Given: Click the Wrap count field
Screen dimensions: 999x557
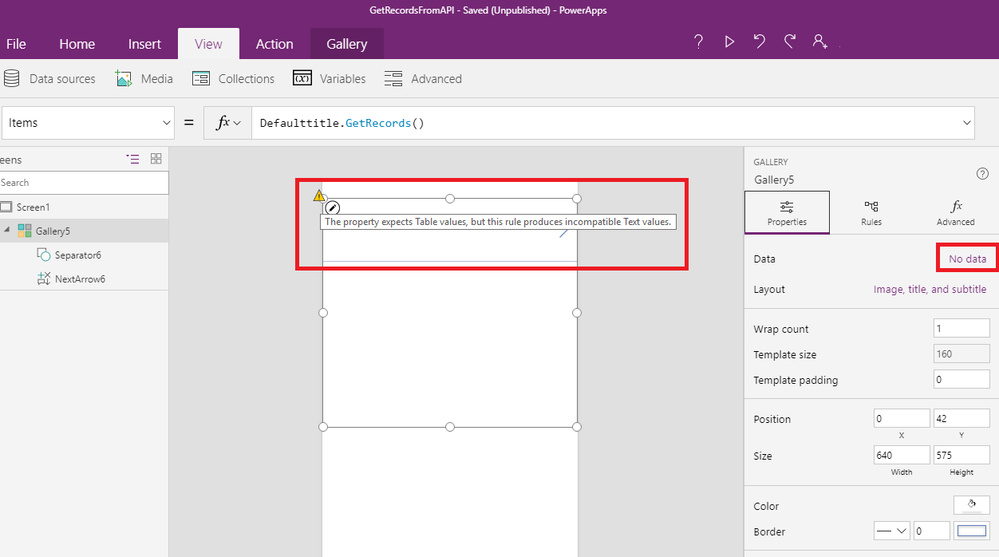Looking at the screenshot, I should (x=961, y=328).
